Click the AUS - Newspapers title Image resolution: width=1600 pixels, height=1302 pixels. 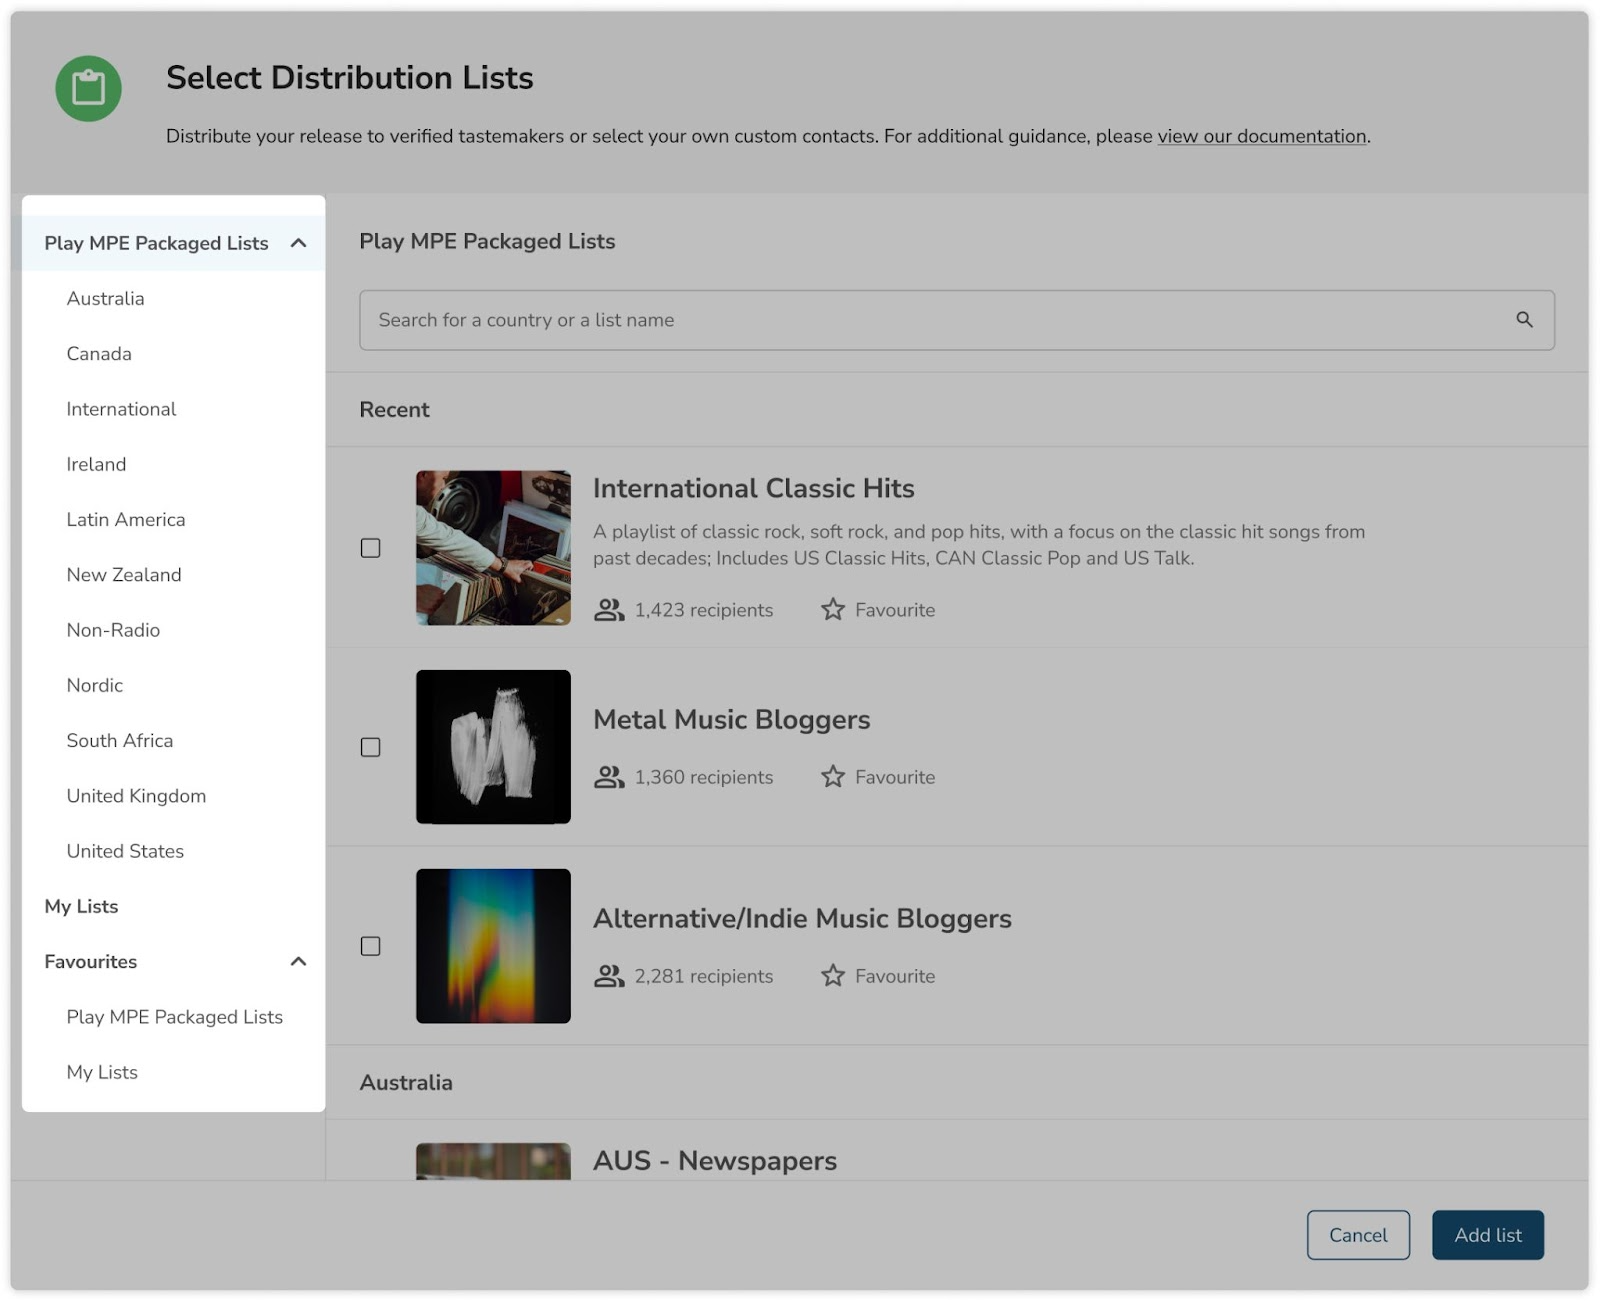coord(715,1160)
